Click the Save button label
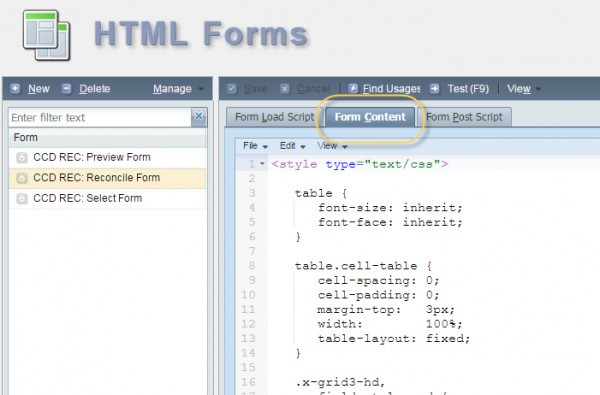The width and height of the screenshot is (600, 395). [256, 89]
